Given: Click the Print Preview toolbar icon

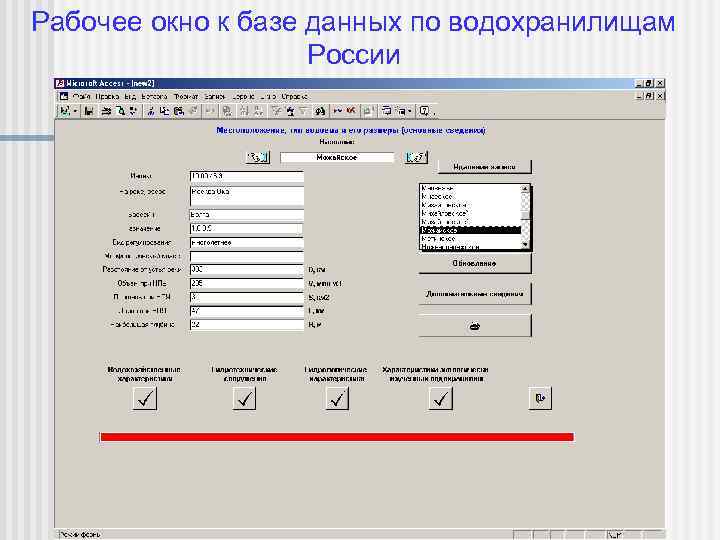Looking at the screenshot, I should pyautogui.click(x=120, y=111).
